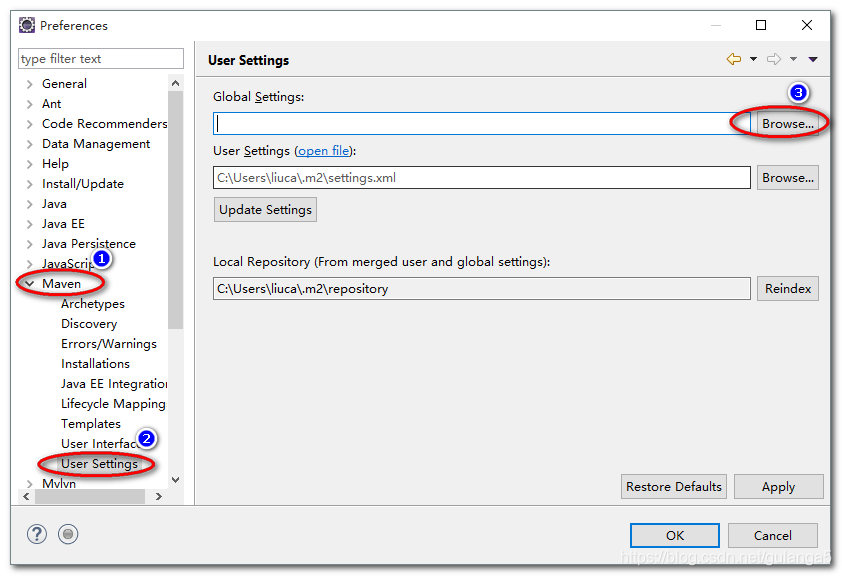Click the Reindex button
This screenshot has height=576, width=842.
pyautogui.click(x=788, y=288)
